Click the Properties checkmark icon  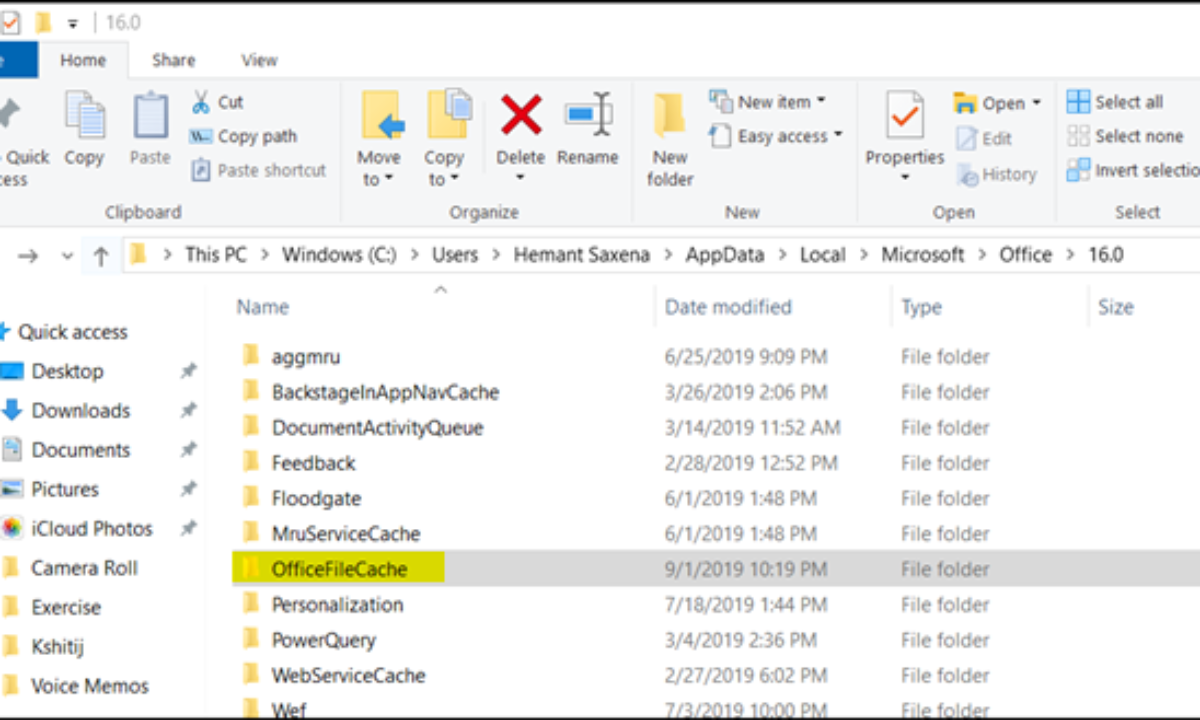coord(905,116)
